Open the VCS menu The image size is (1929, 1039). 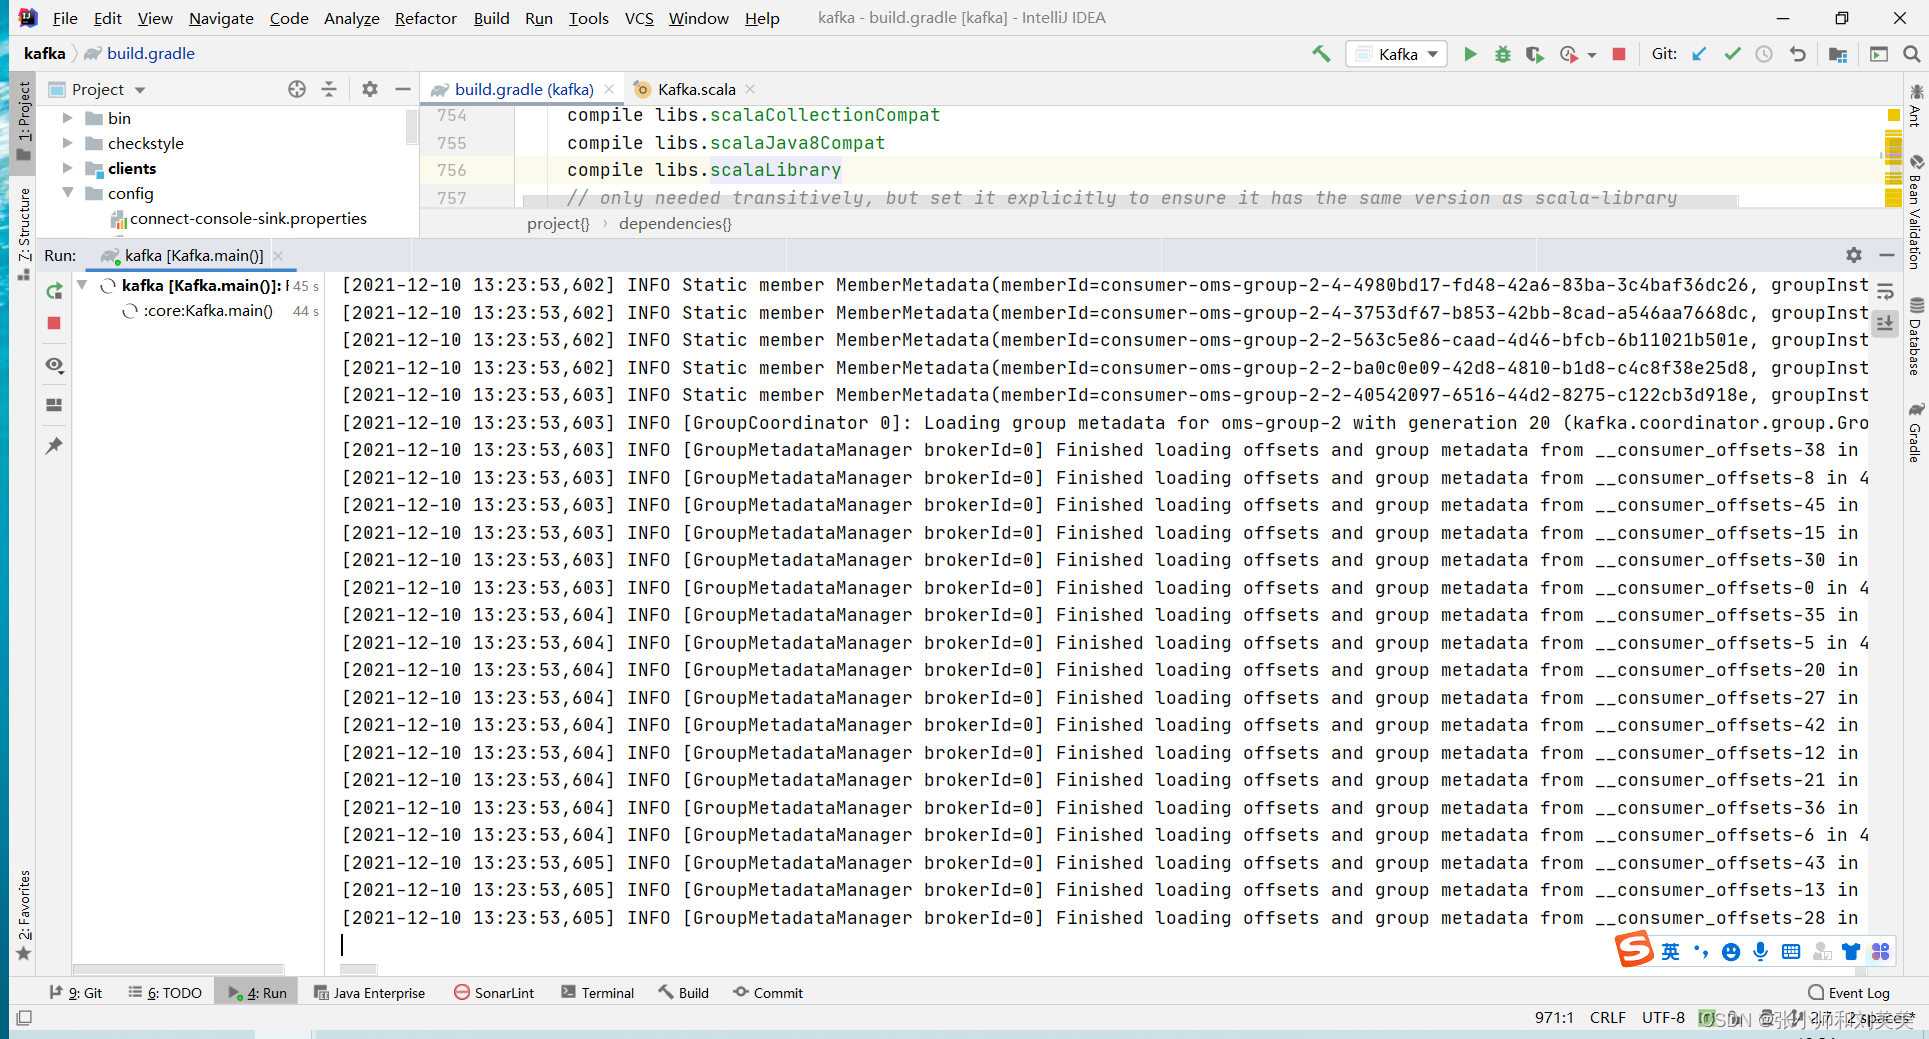[639, 18]
